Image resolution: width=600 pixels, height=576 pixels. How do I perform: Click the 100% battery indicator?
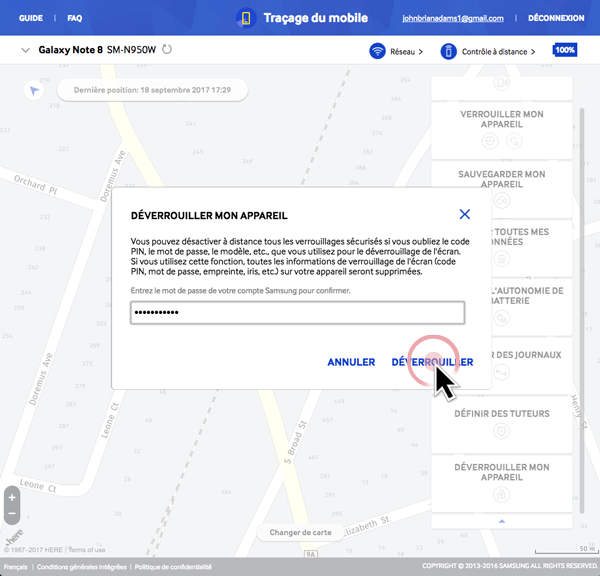click(565, 50)
